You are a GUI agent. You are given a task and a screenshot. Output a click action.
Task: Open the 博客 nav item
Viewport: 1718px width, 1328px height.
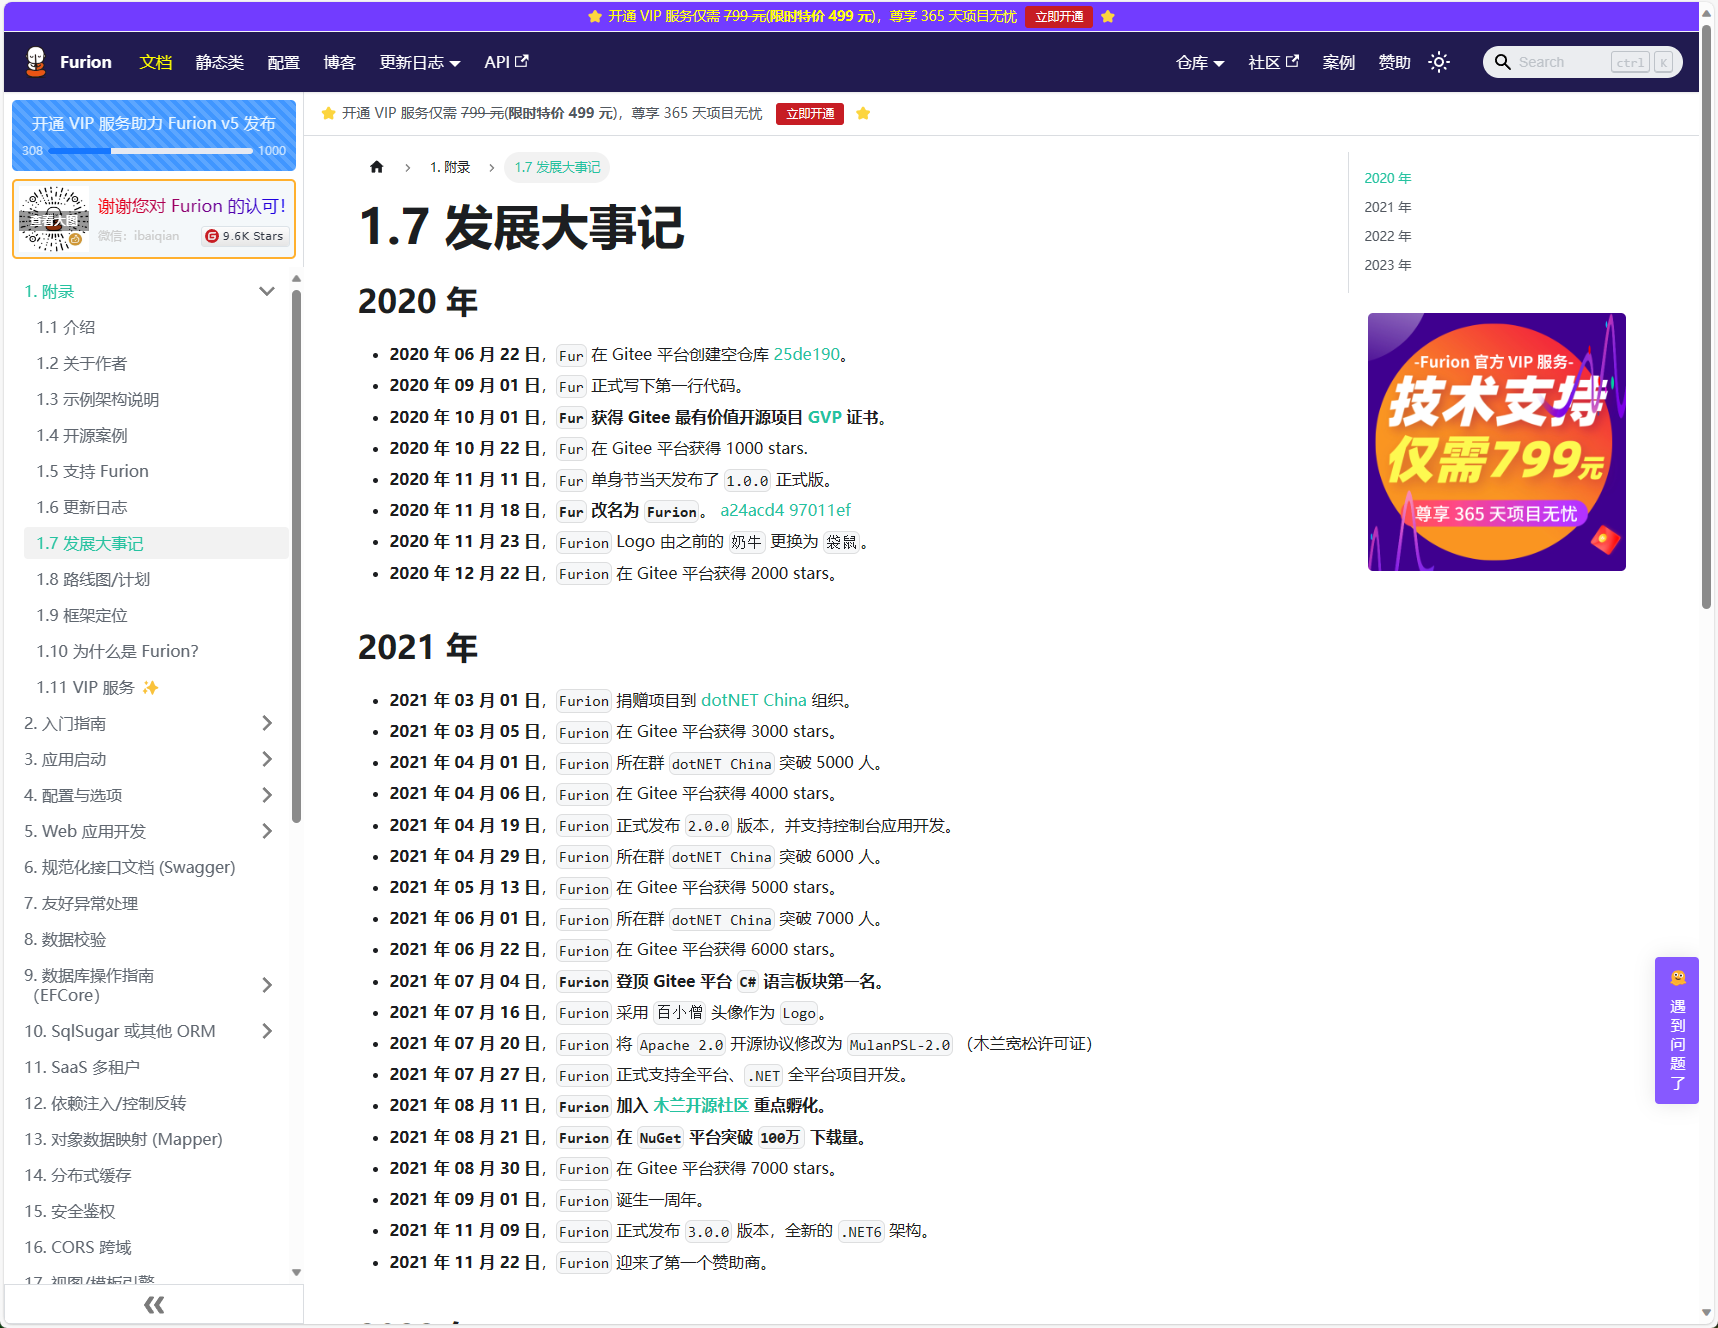coord(340,62)
